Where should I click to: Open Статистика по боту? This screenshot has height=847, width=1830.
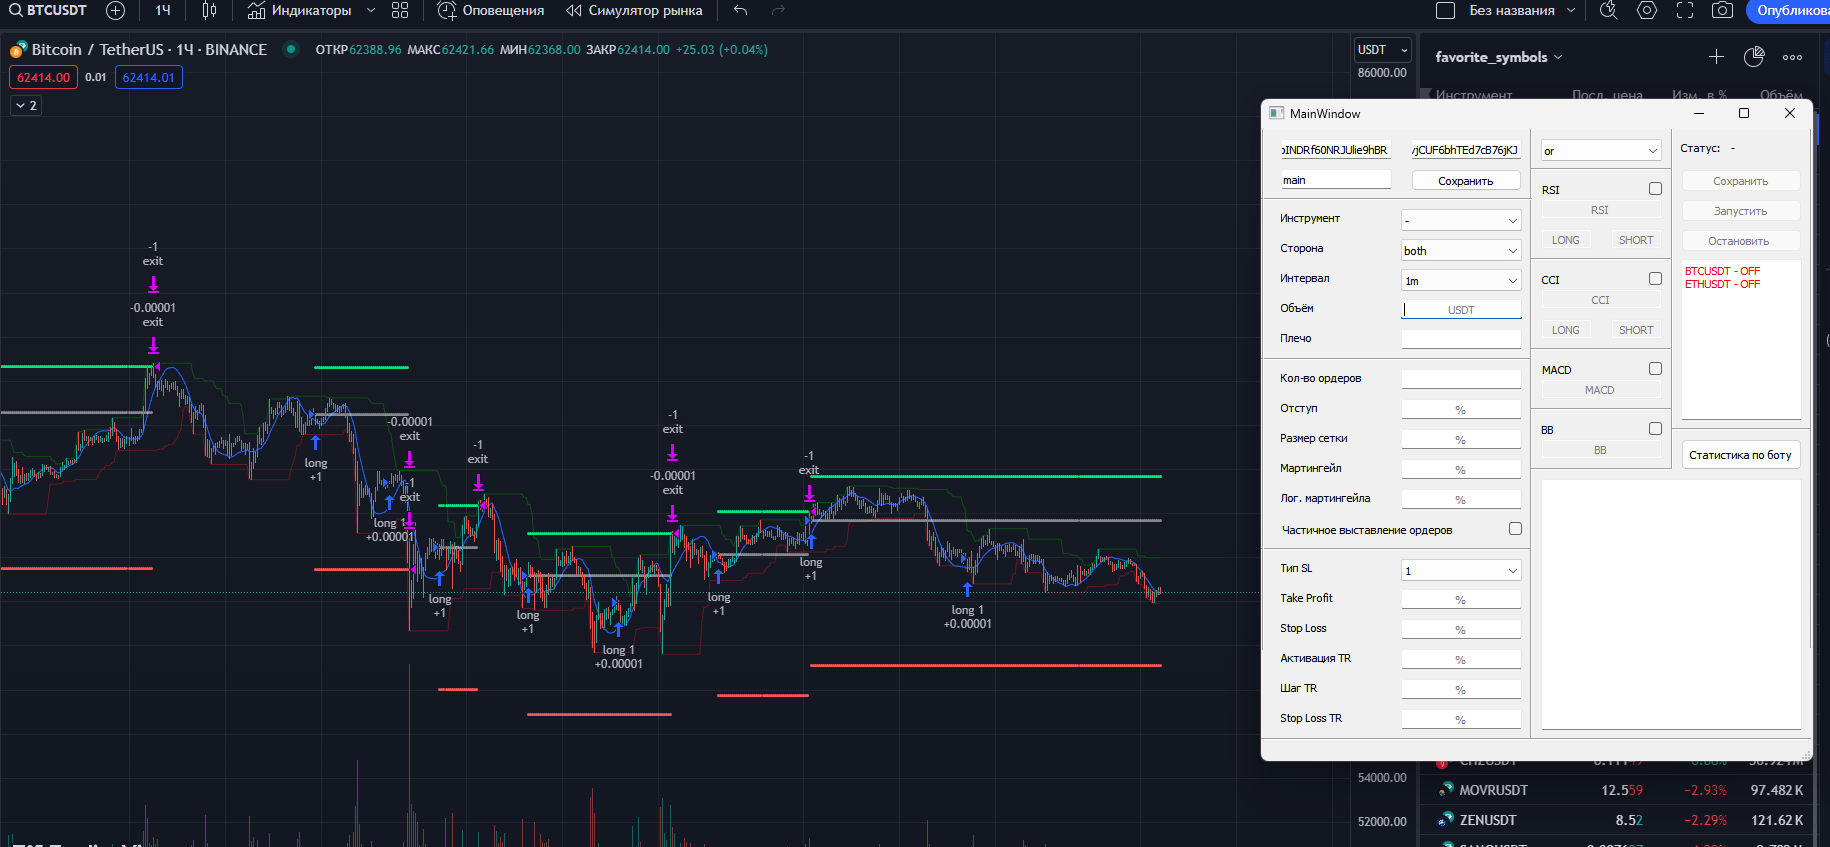[x=1741, y=455]
